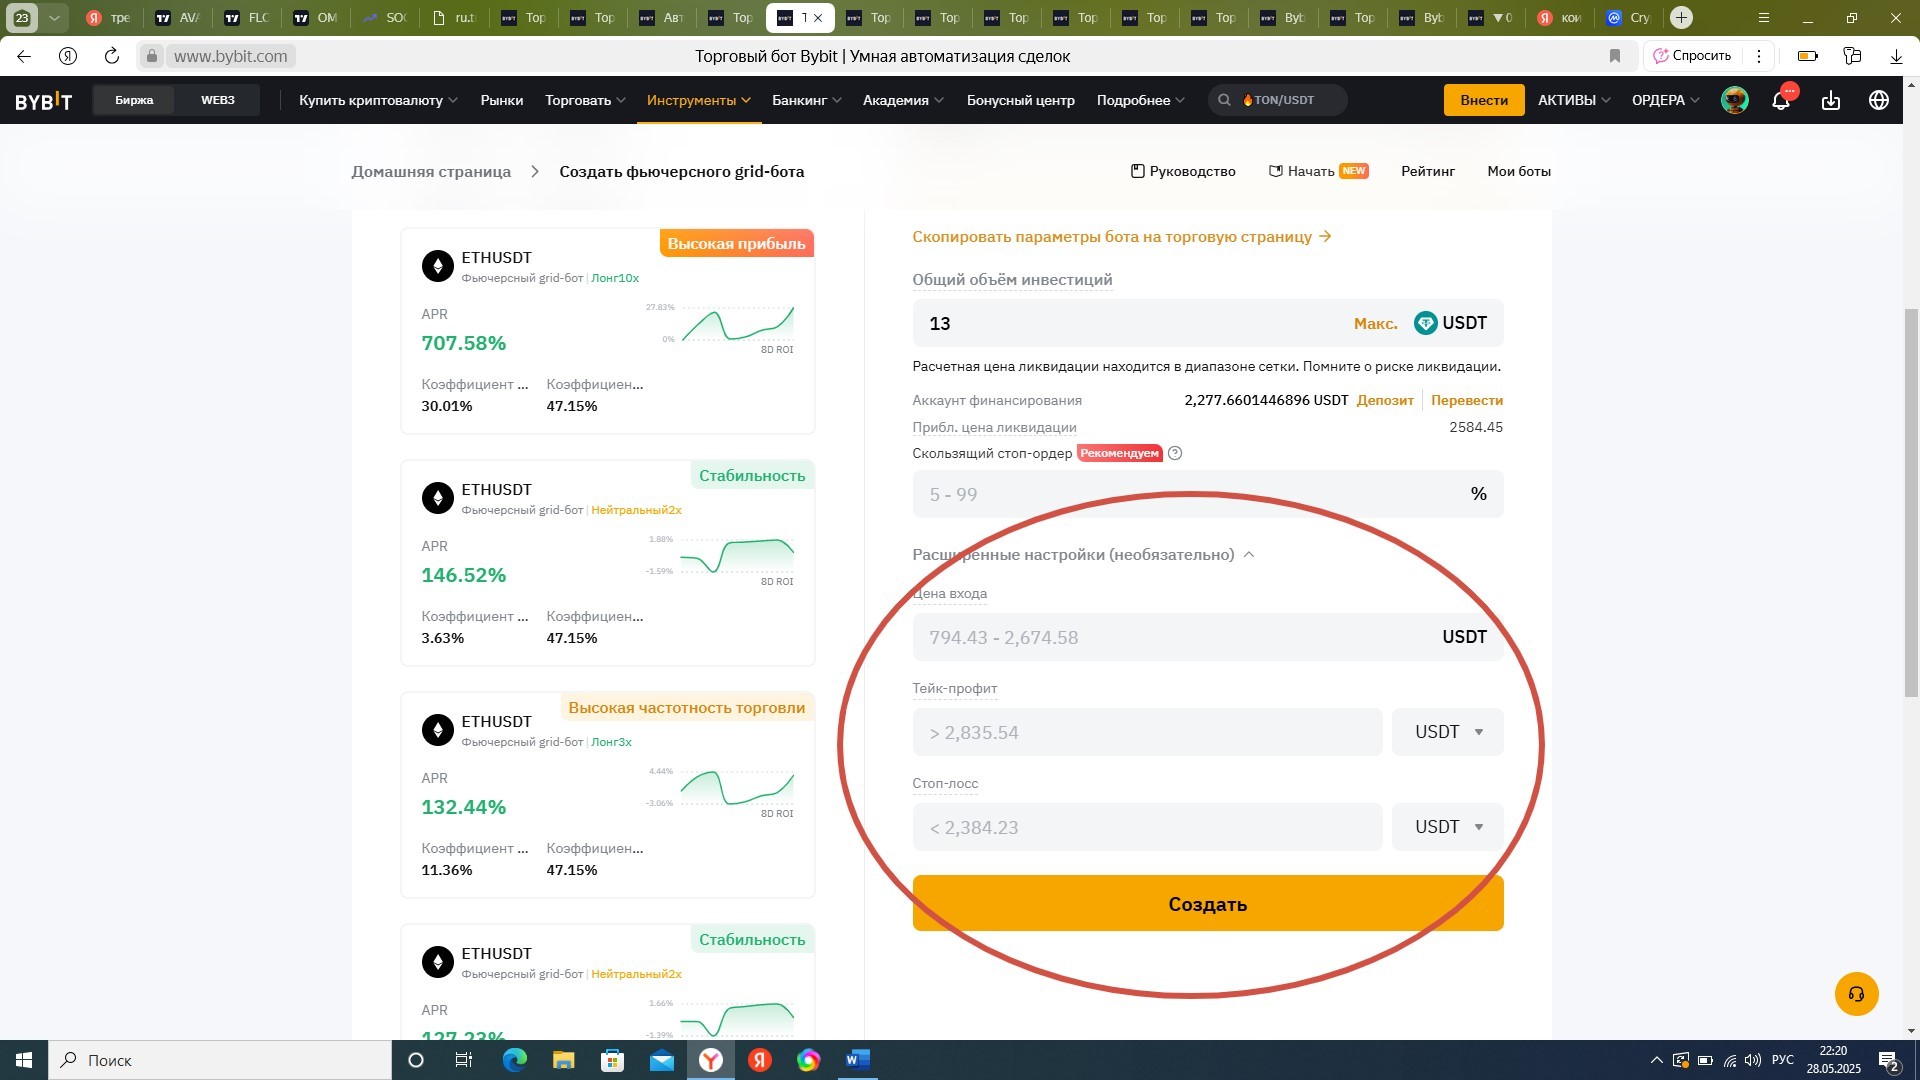The width and height of the screenshot is (1920, 1080).
Task: Click the Внести deposit button
Action: 1484,100
